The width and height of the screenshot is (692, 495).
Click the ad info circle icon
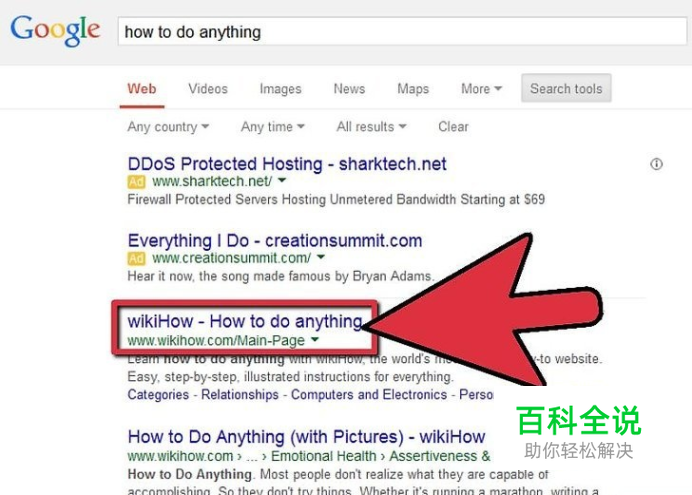[656, 164]
